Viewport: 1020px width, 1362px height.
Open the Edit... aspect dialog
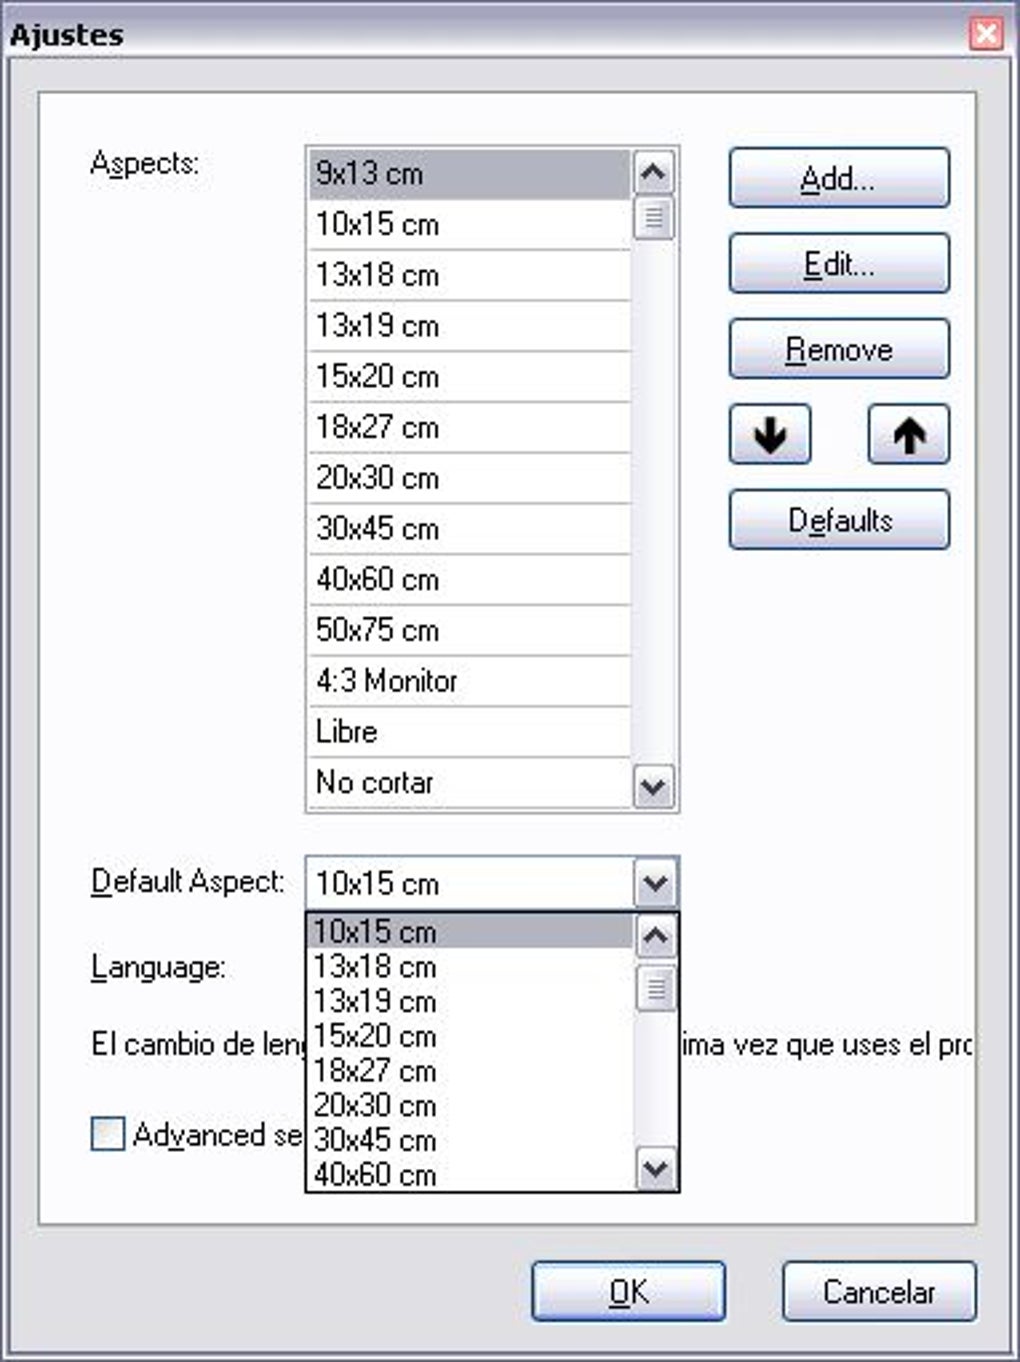pos(838,264)
